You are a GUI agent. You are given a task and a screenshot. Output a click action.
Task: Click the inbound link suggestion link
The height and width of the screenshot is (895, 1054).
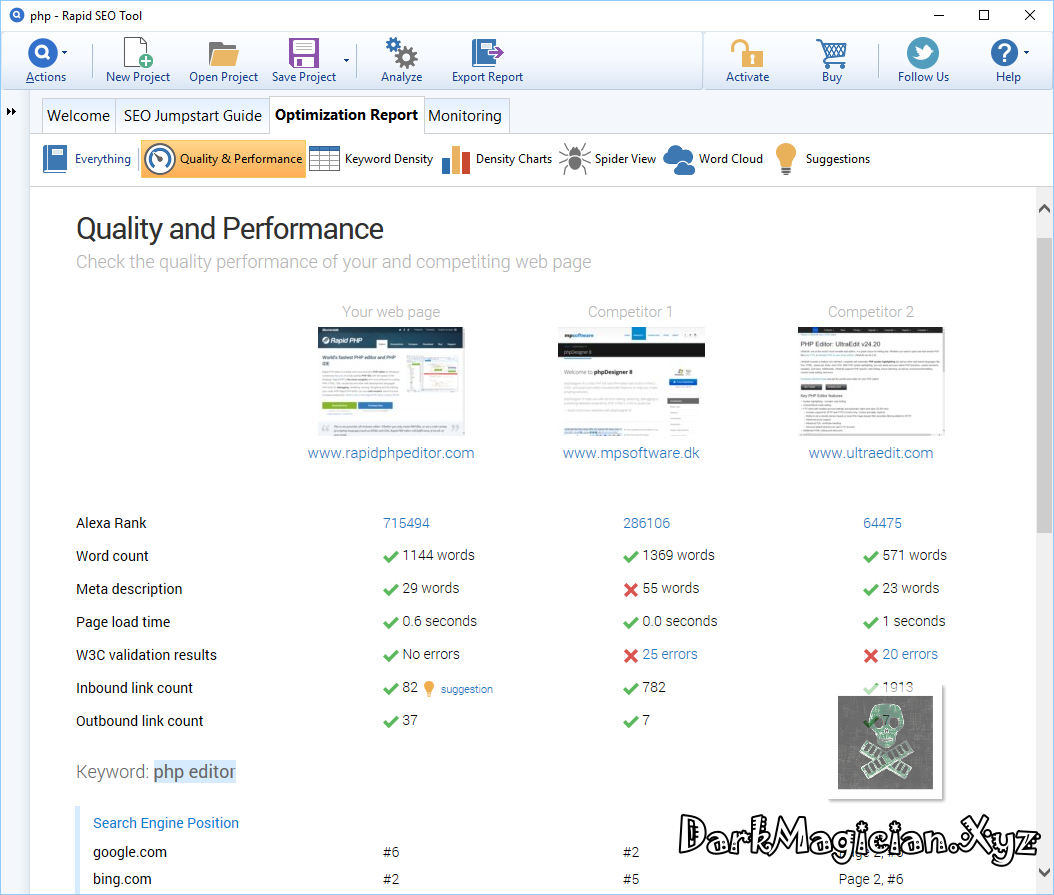467,689
